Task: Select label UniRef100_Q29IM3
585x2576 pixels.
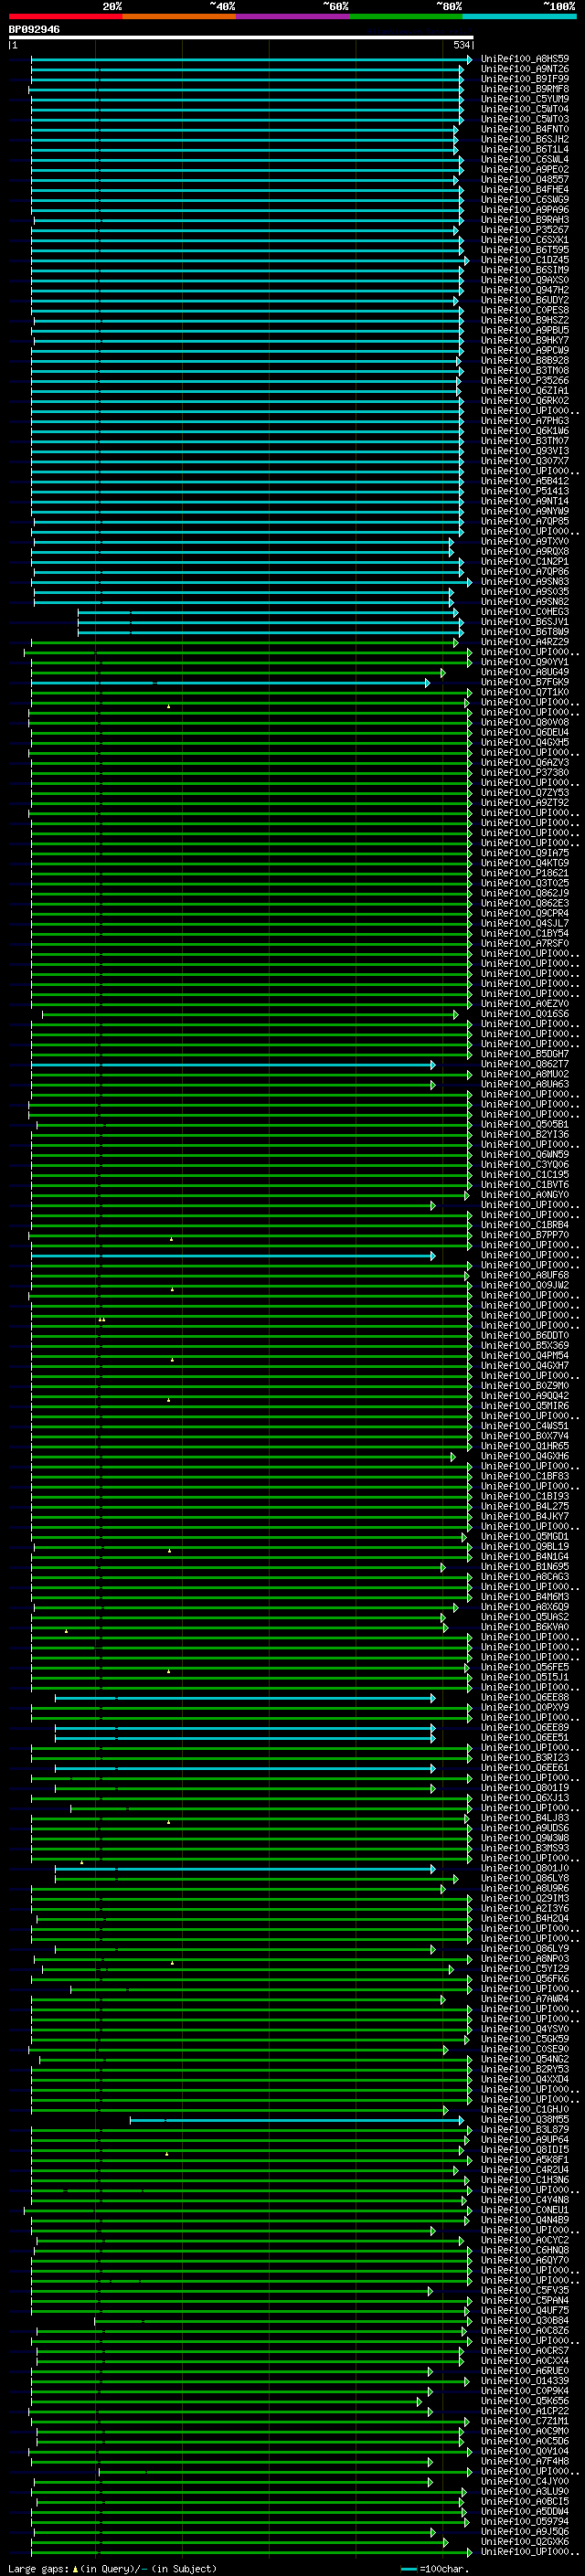Action: 525,1899
